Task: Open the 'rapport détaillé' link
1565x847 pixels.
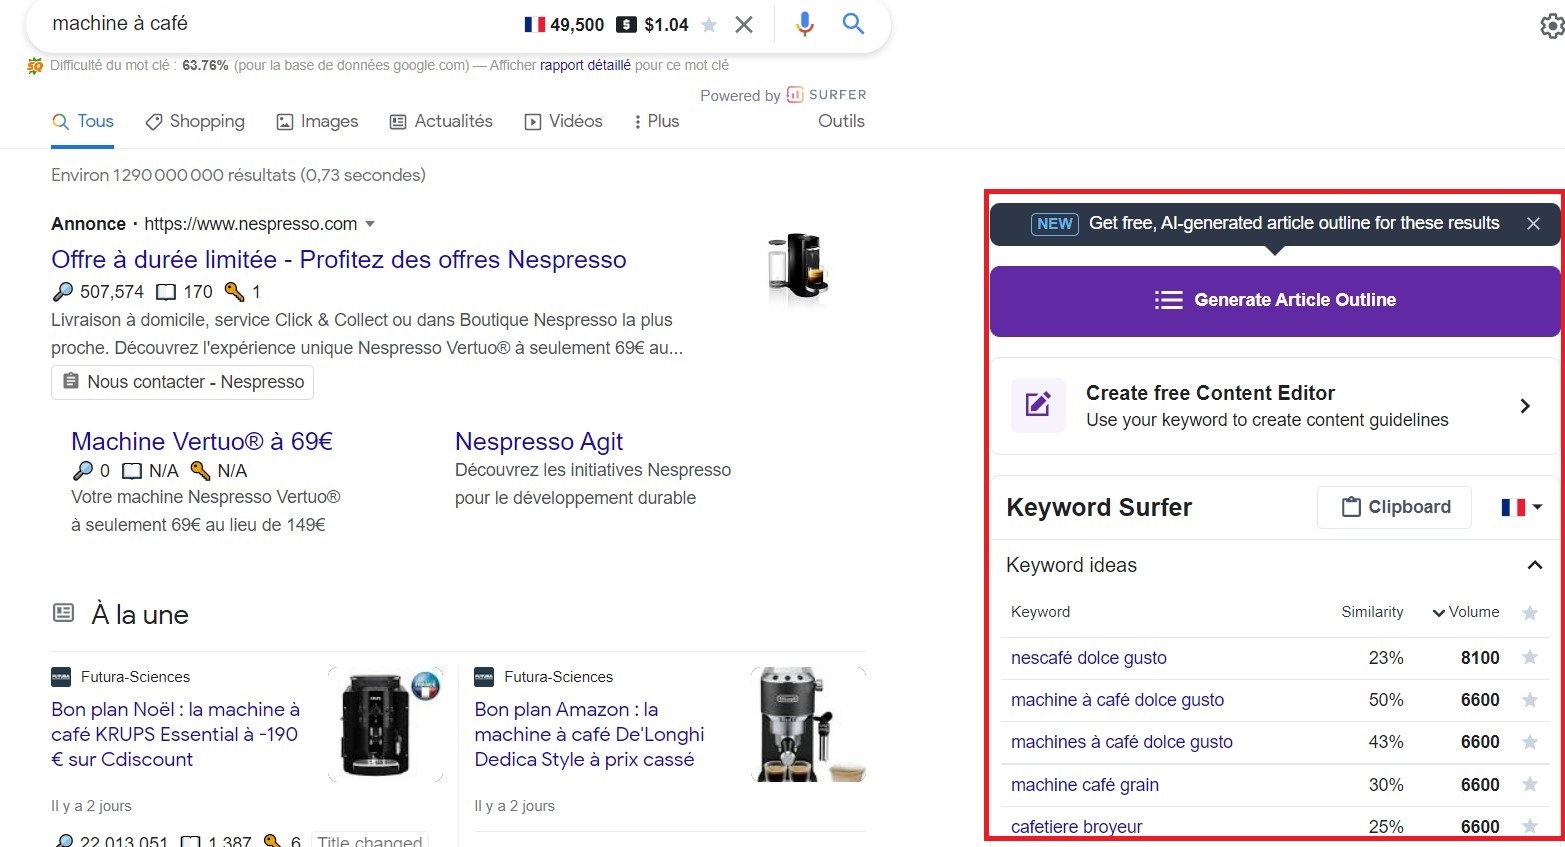Action: (x=585, y=65)
